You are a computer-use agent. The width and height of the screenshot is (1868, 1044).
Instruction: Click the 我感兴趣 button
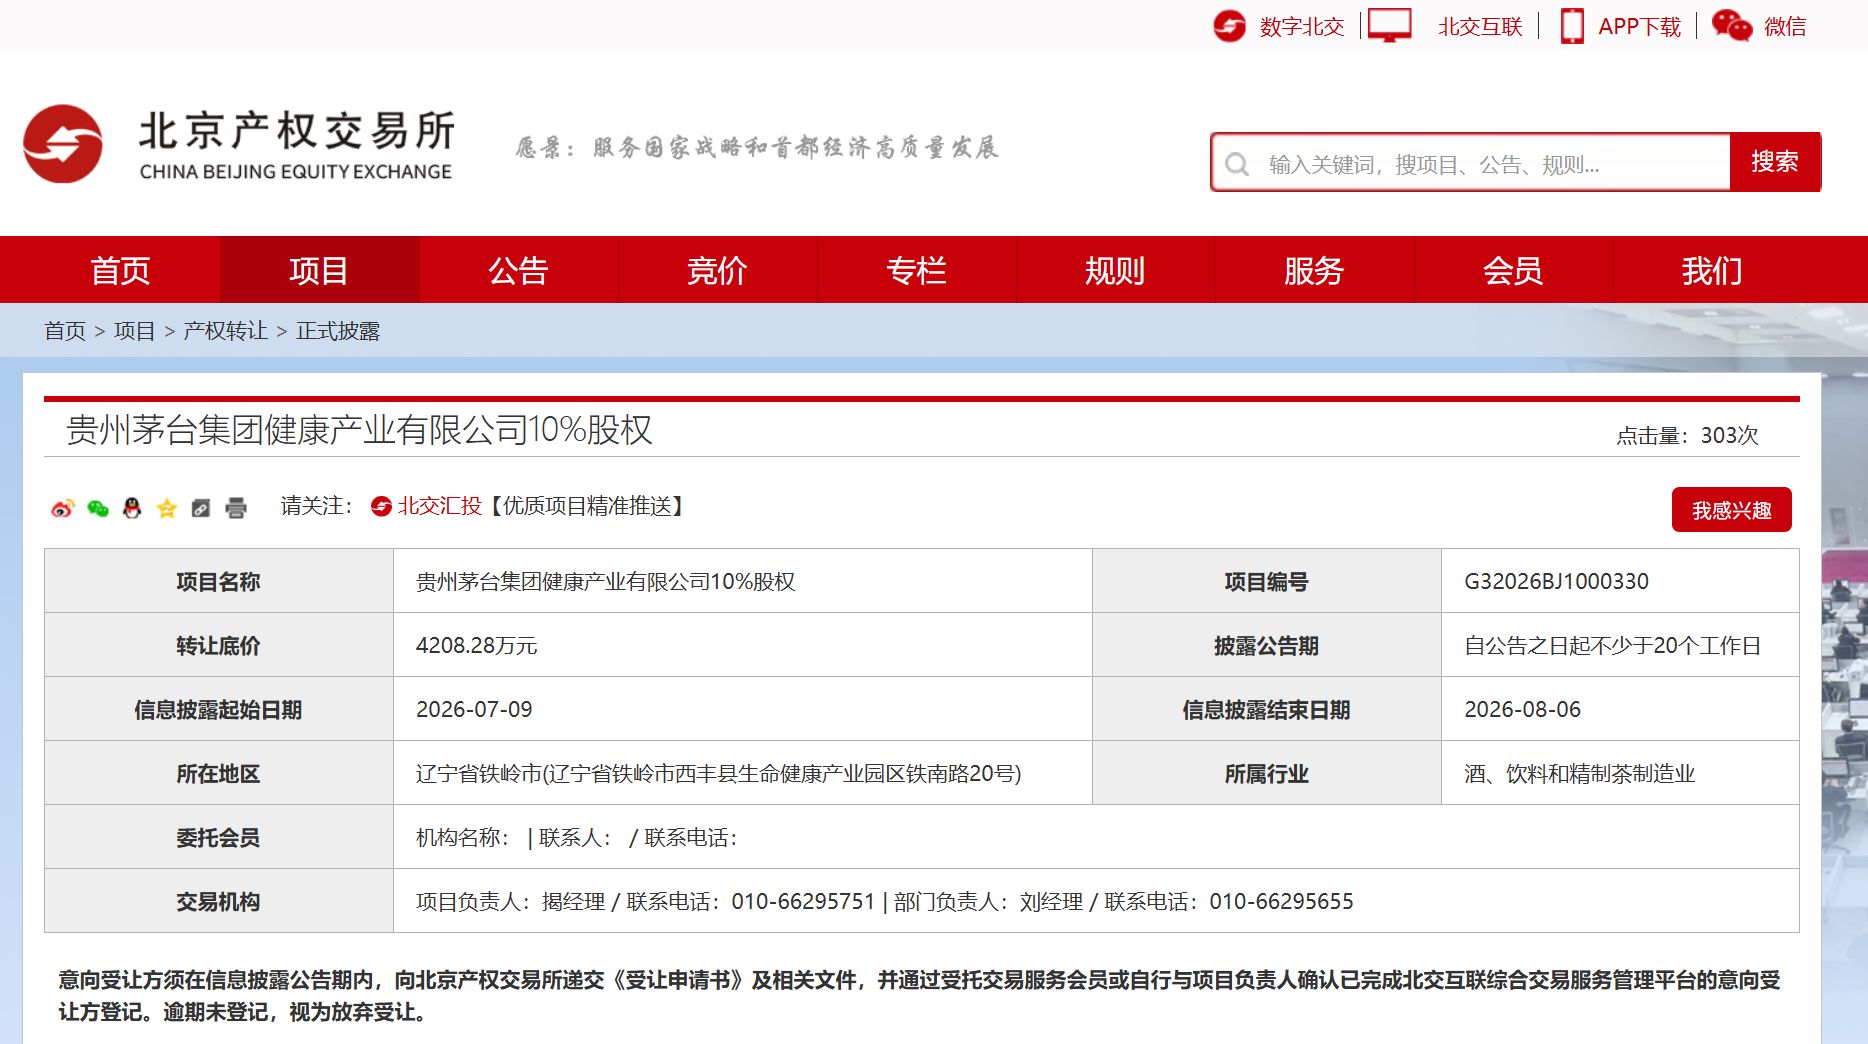(x=1731, y=510)
